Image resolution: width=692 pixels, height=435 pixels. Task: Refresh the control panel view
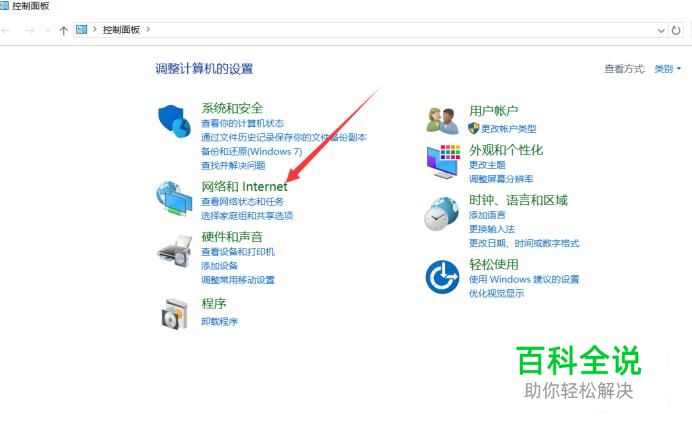coord(676,30)
